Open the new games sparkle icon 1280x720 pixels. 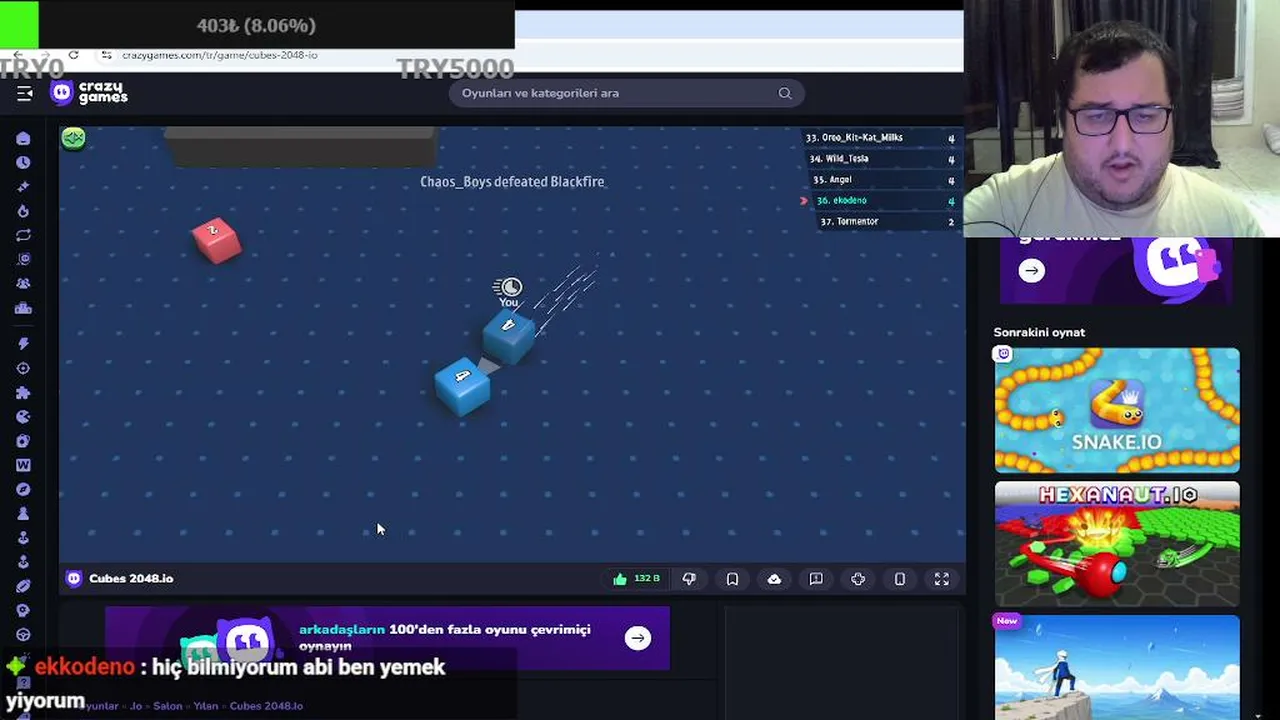tap(23, 187)
